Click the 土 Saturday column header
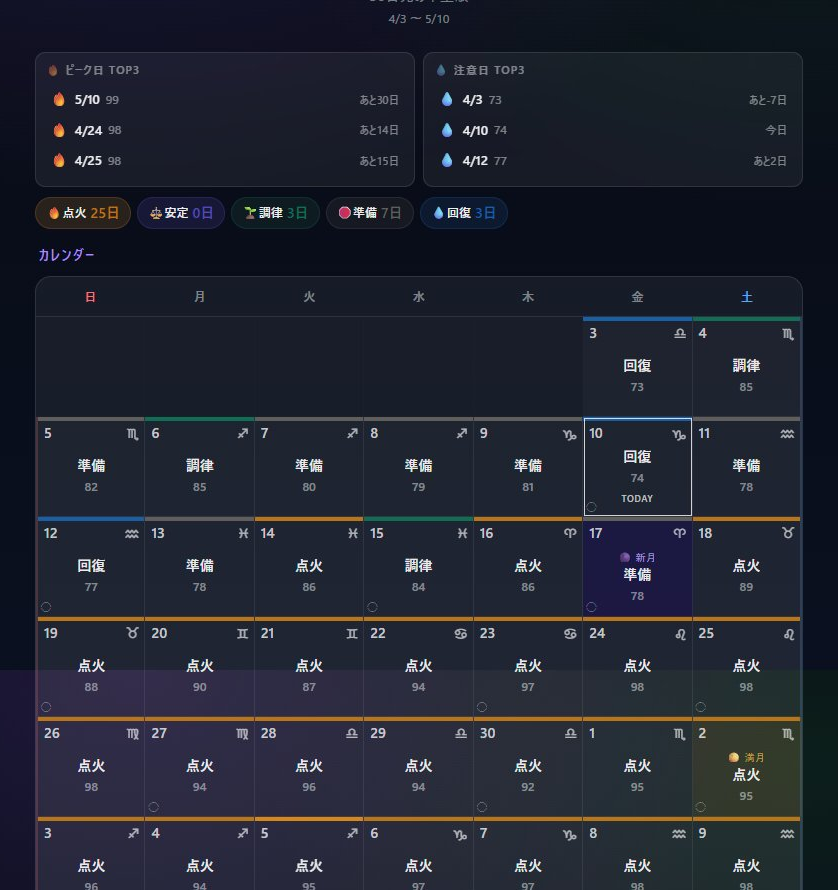This screenshot has width=838, height=890. click(746, 297)
